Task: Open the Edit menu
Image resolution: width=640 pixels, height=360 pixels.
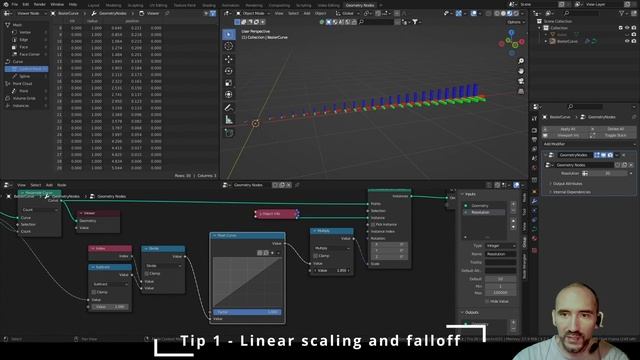Action: coord(26,4)
